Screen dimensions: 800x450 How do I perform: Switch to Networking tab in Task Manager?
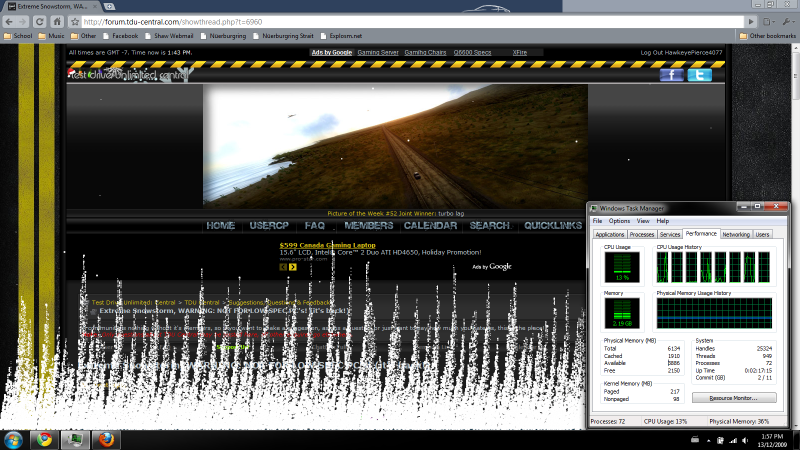pos(736,234)
